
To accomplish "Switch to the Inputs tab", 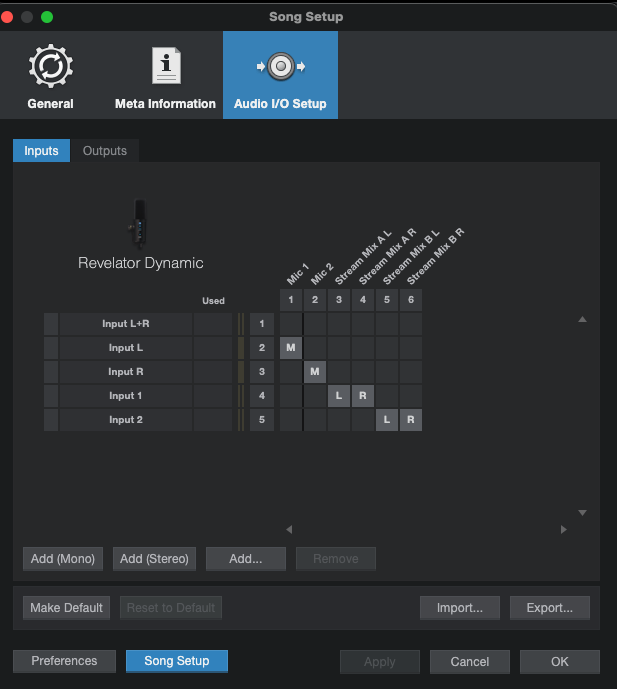I will pos(41,151).
